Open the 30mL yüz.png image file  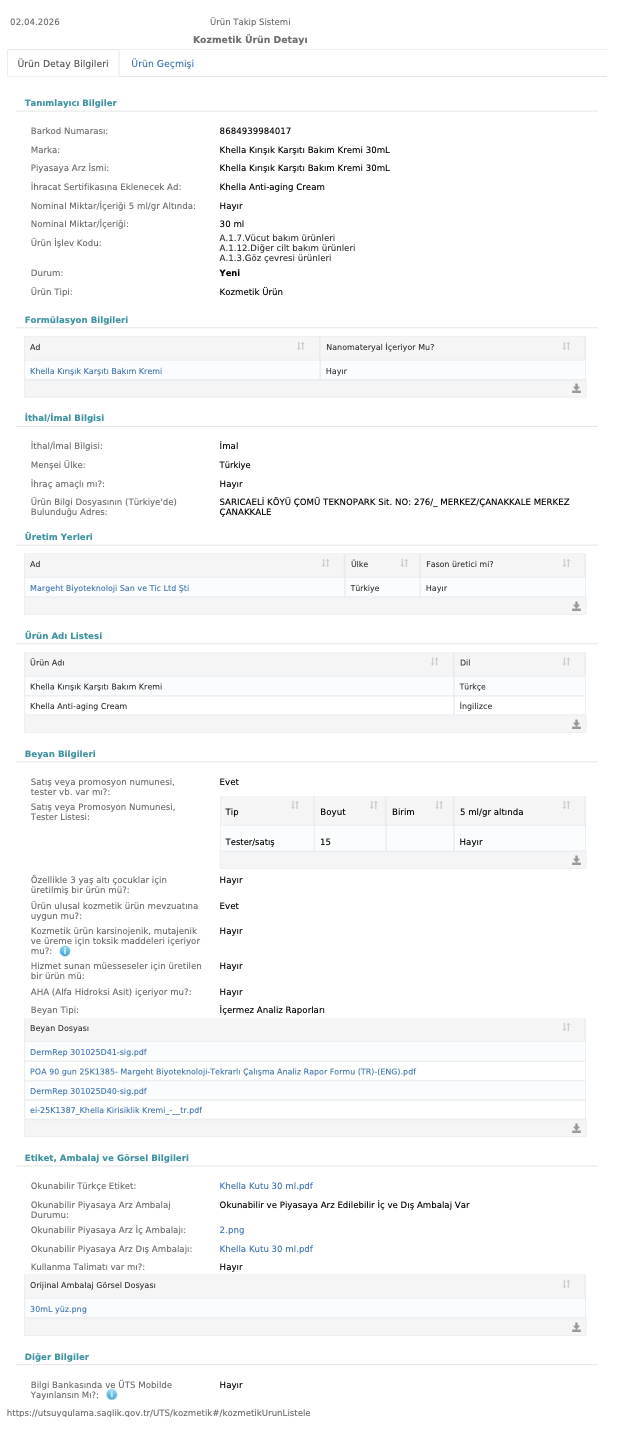(x=58, y=1308)
